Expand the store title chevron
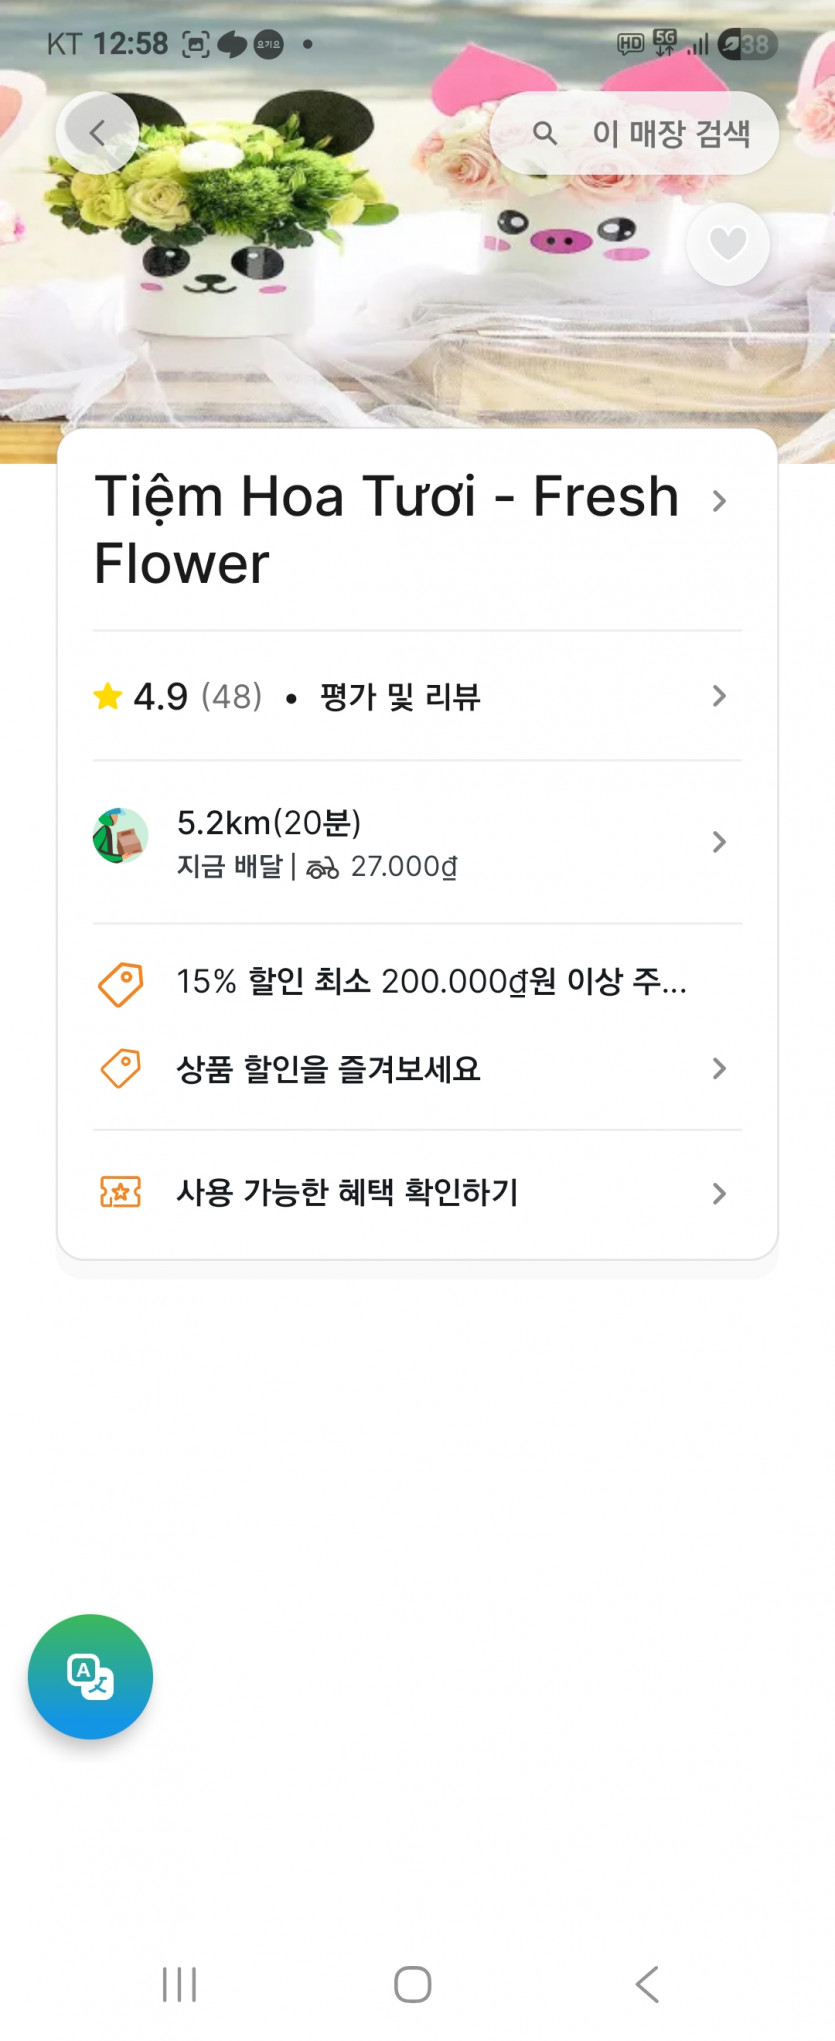835x2041 pixels. pos(719,501)
